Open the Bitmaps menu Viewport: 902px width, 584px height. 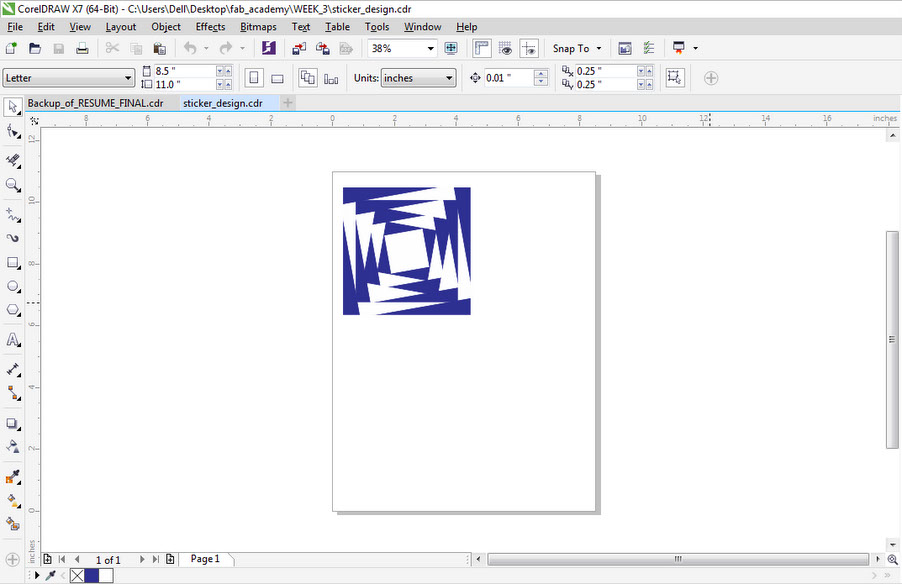(258, 26)
